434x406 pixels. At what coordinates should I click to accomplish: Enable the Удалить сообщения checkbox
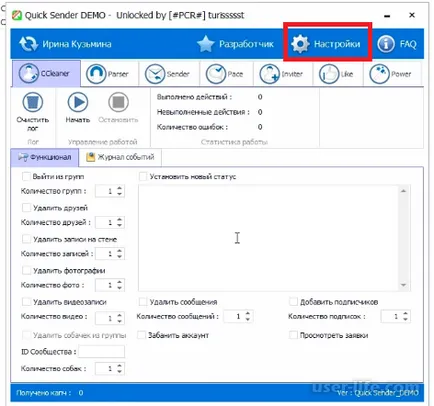click(143, 302)
